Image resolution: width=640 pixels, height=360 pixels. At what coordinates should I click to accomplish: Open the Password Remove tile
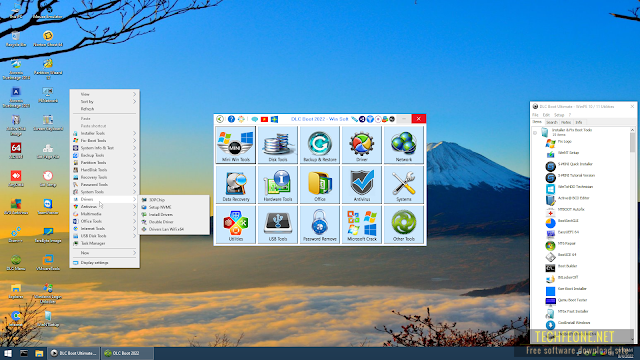[320, 224]
